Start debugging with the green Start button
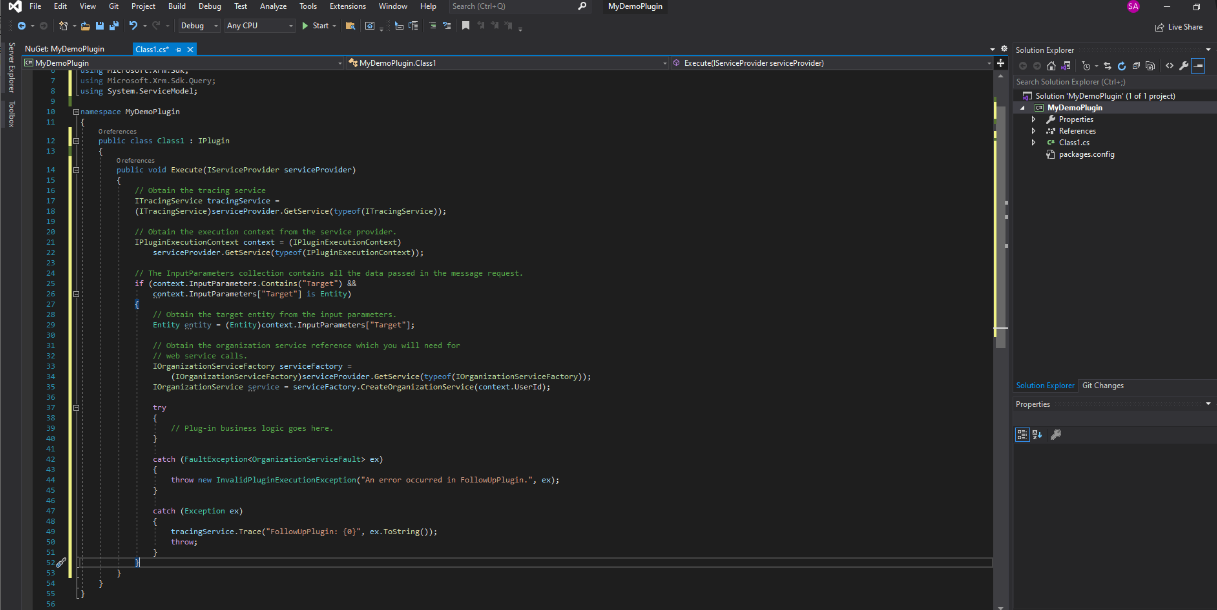This screenshot has width=1217, height=610. point(317,27)
